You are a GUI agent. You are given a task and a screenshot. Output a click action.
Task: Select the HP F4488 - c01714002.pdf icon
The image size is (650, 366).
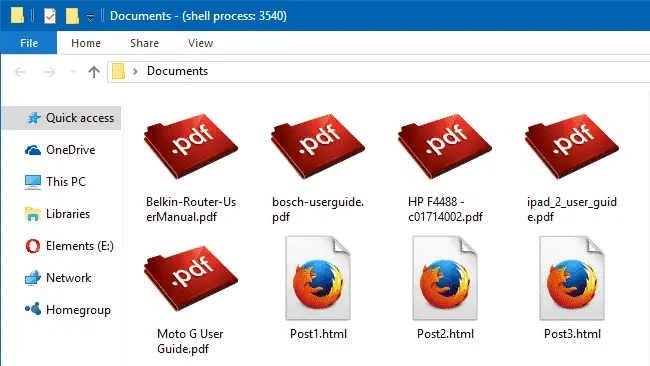444,146
